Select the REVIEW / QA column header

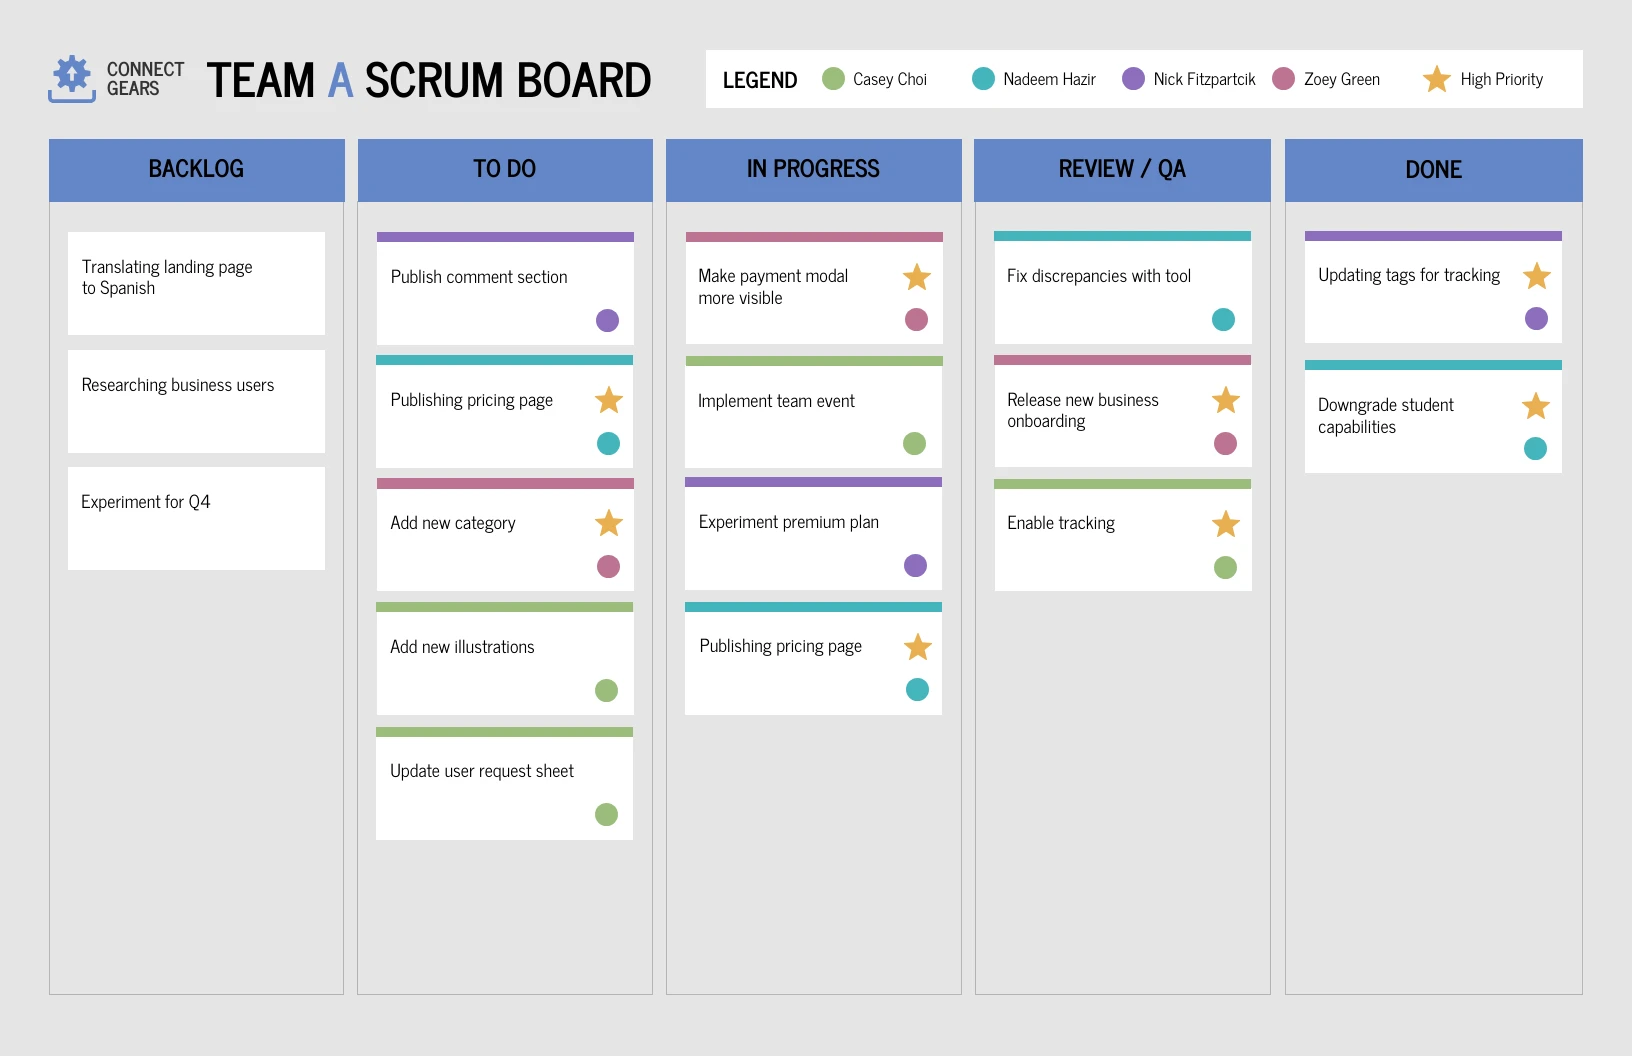point(1122,170)
